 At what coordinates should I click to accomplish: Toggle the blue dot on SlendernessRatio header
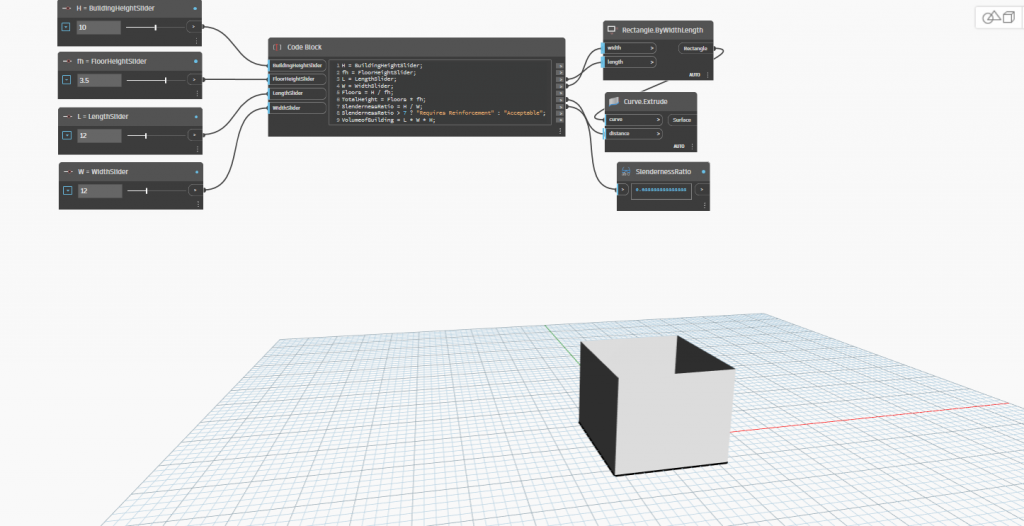click(x=703, y=172)
